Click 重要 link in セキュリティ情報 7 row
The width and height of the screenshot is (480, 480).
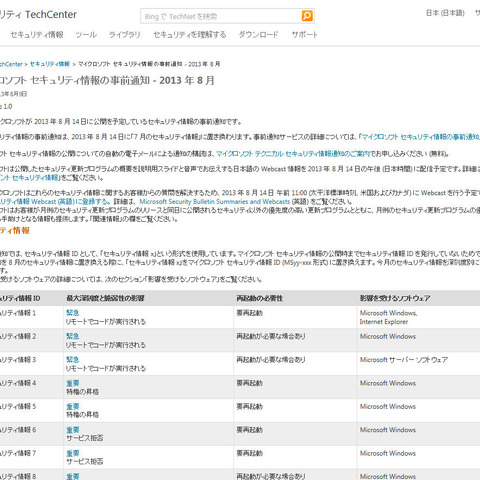(x=72, y=453)
